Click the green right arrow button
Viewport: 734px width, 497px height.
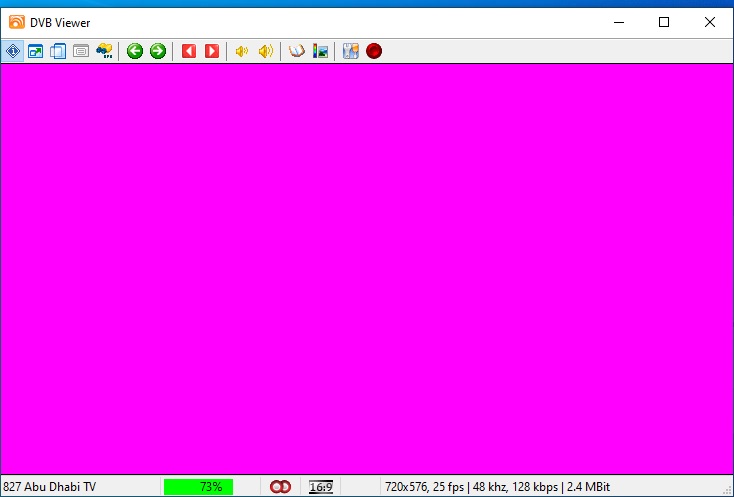tap(158, 51)
